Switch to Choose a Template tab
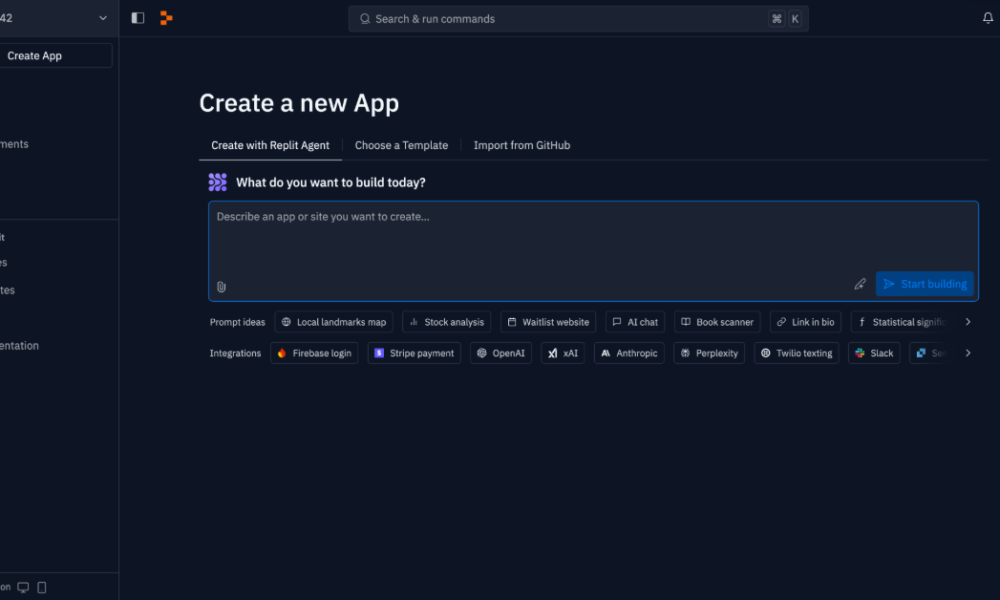This screenshot has height=600, width=1000. click(401, 145)
